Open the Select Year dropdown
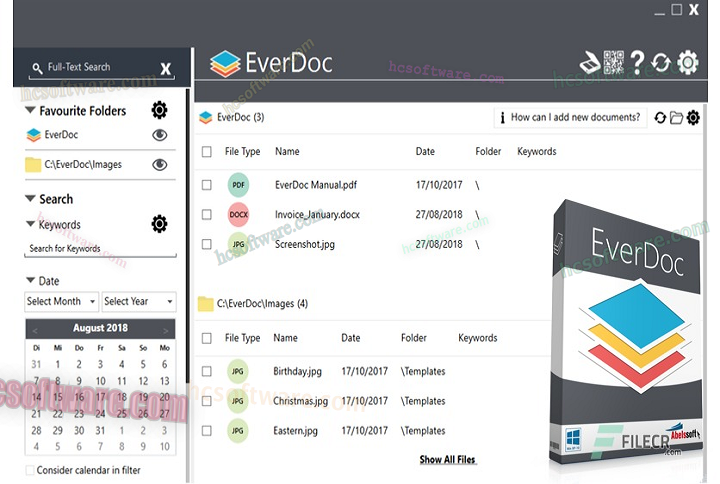 (x=138, y=301)
